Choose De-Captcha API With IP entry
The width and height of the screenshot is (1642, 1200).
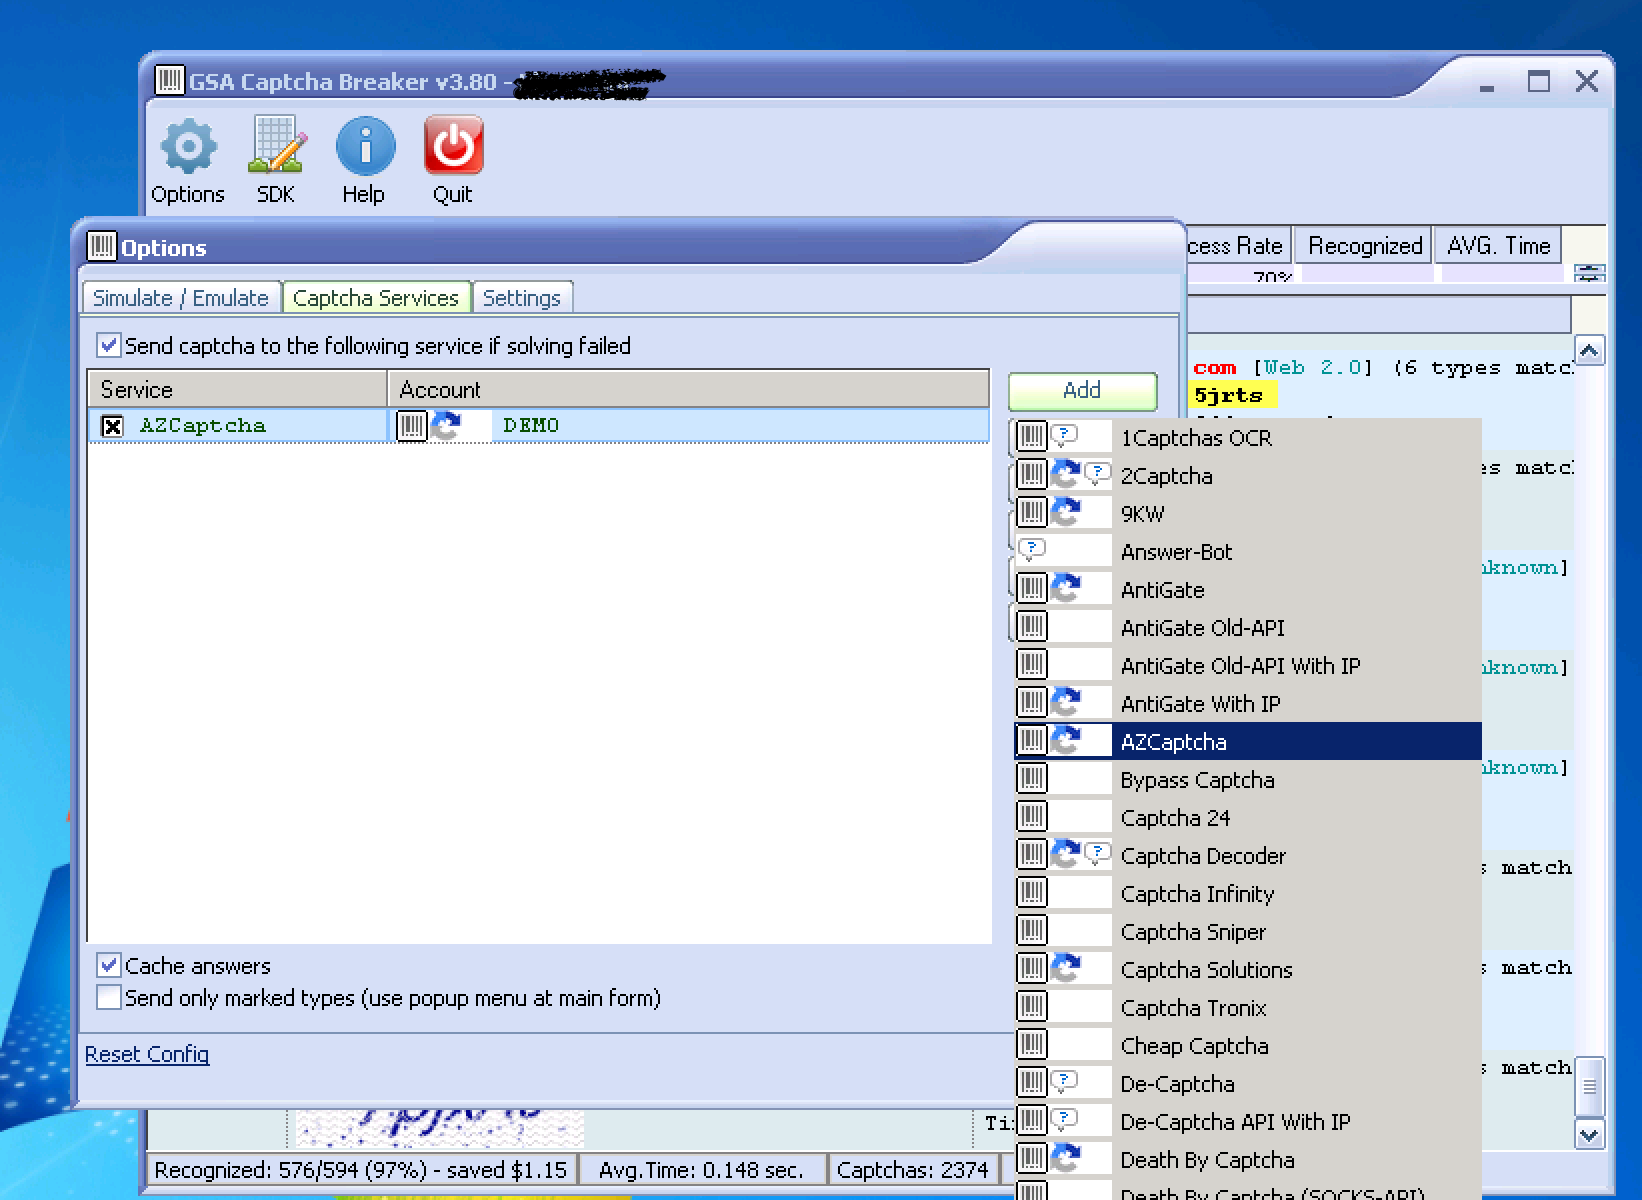1247,1121
